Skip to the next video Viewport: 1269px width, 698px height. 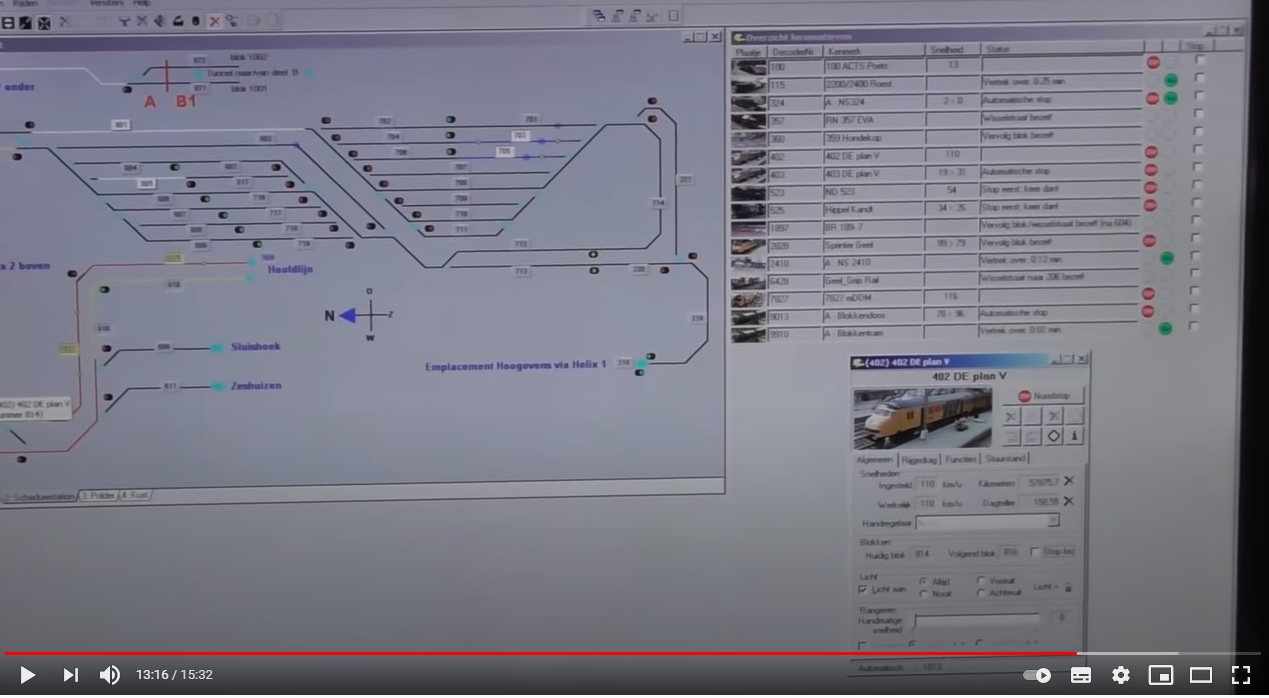(x=70, y=675)
